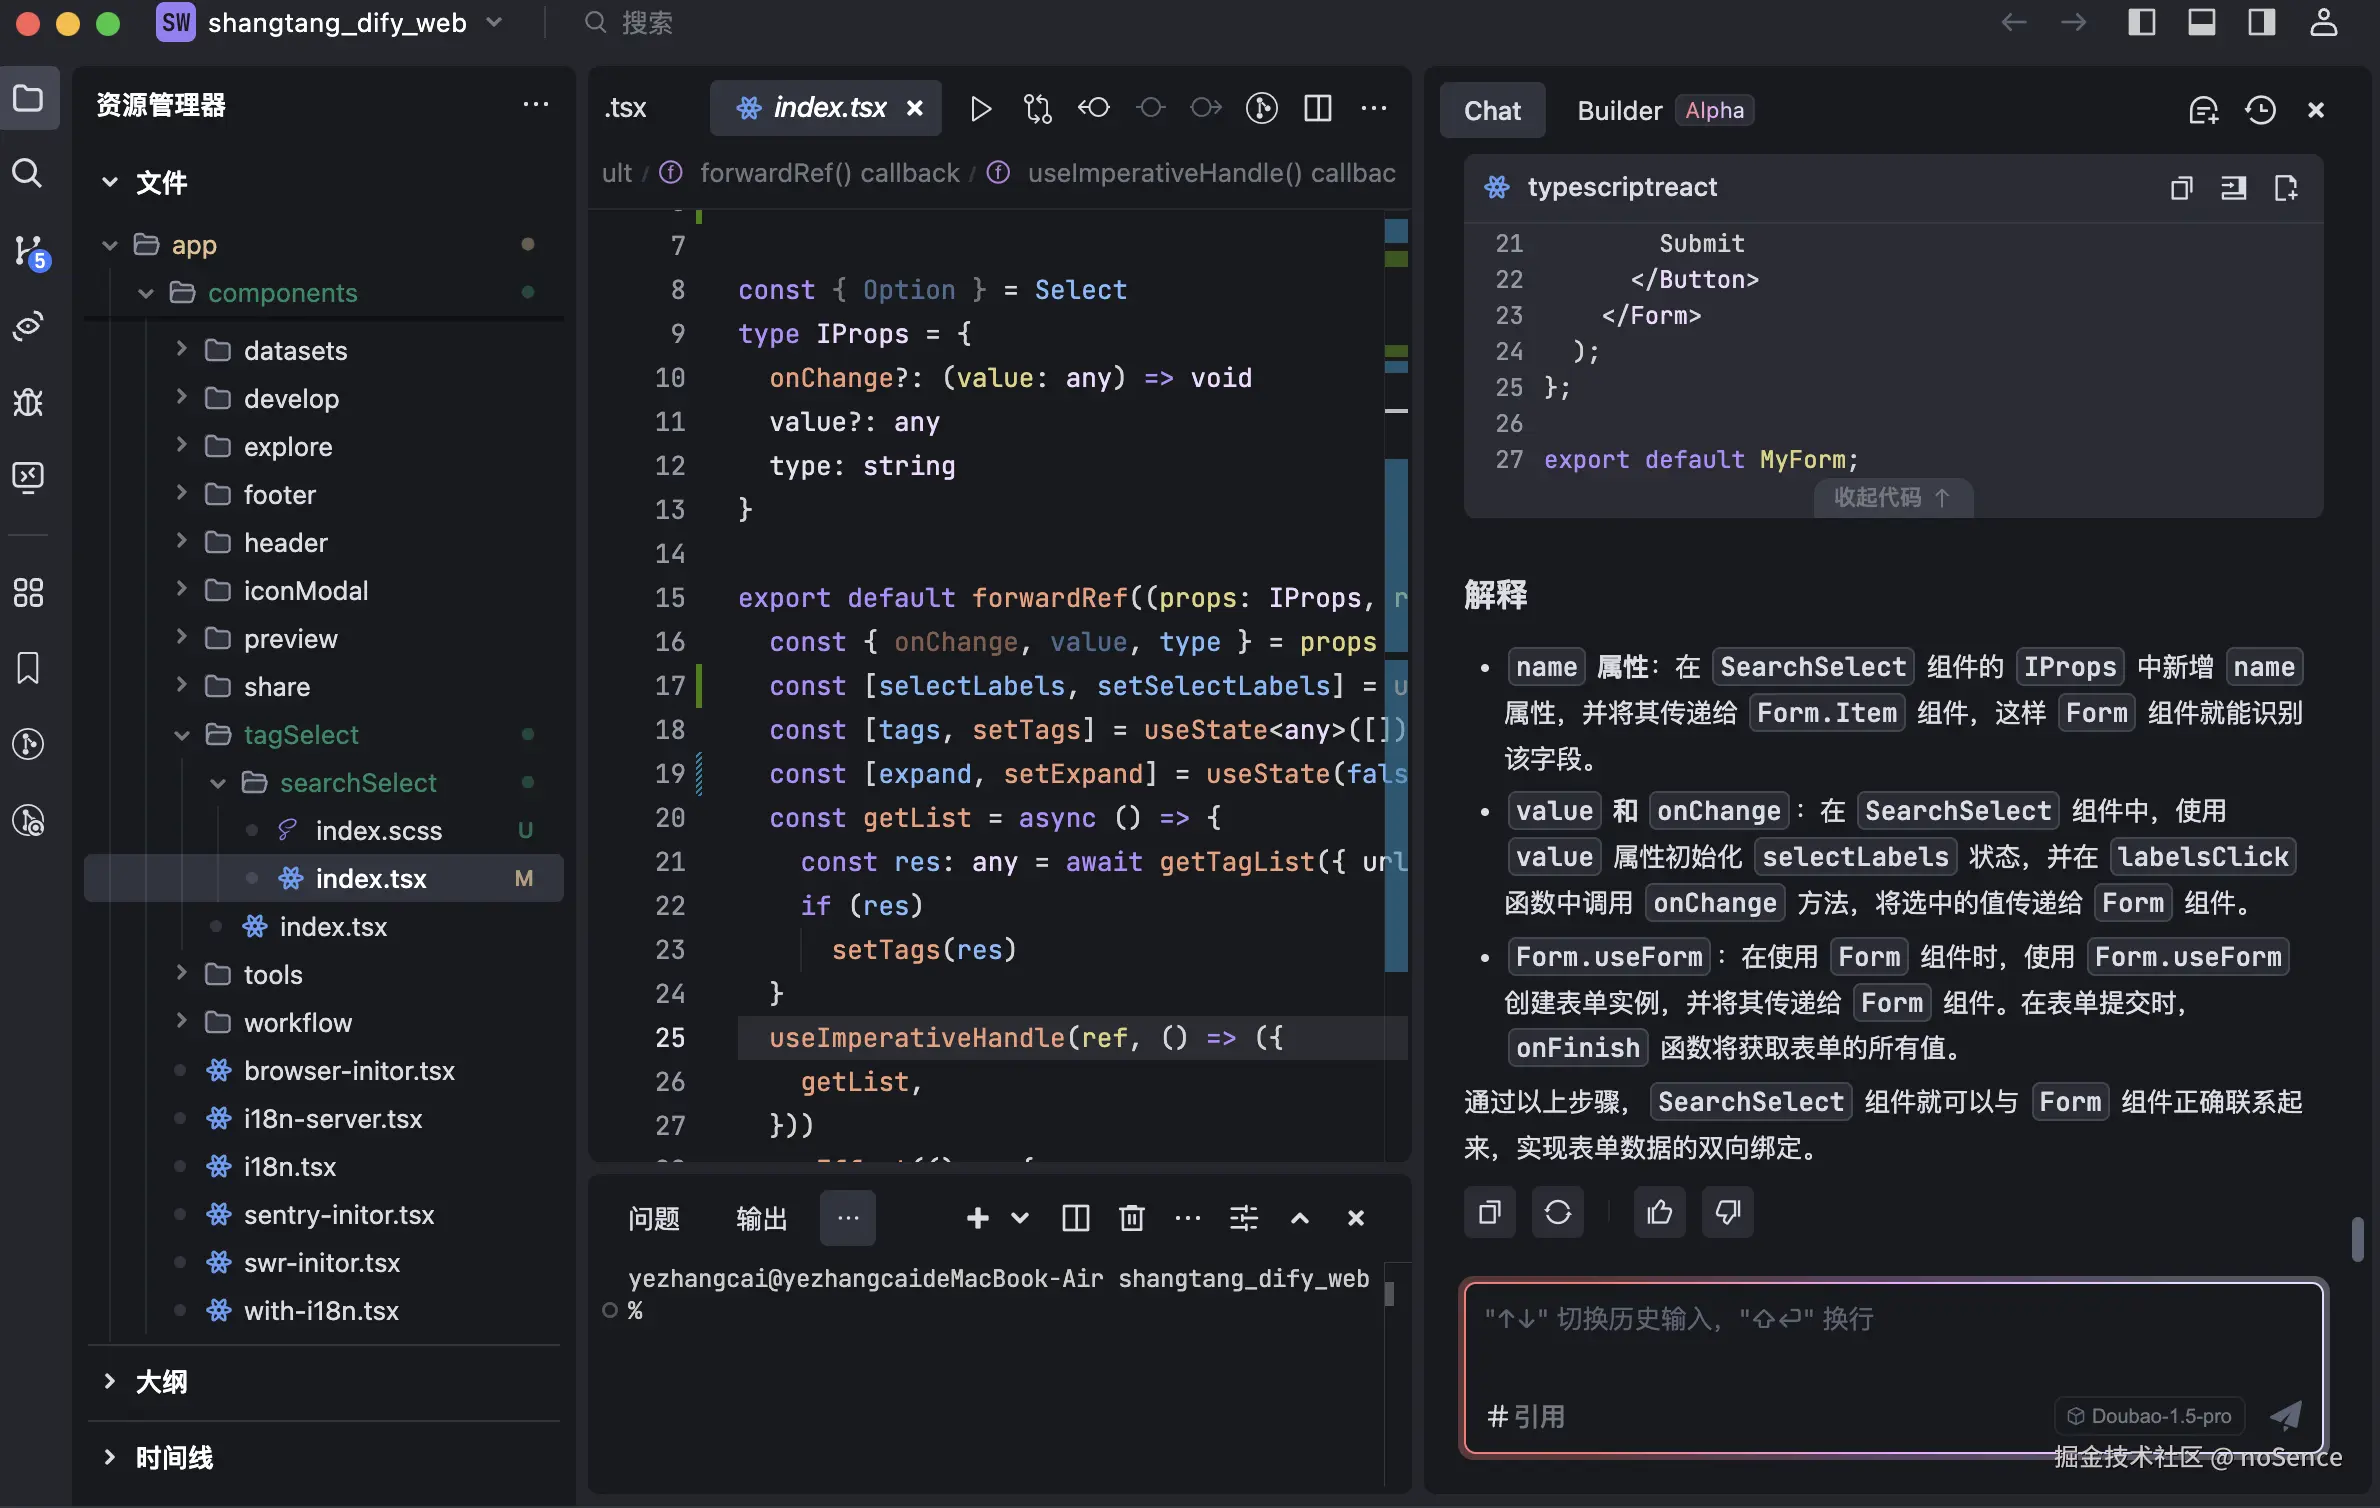Image resolution: width=2380 pixels, height=1508 pixels.
Task: Open the Doubao-1.5-pro model selector
Action: [2150, 1415]
